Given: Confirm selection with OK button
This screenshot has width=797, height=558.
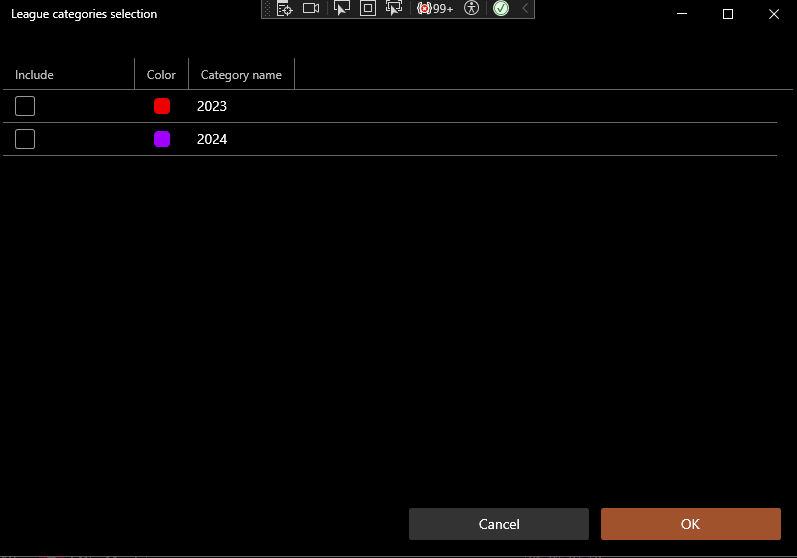Looking at the screenshot, I should (x=690, y=524).
